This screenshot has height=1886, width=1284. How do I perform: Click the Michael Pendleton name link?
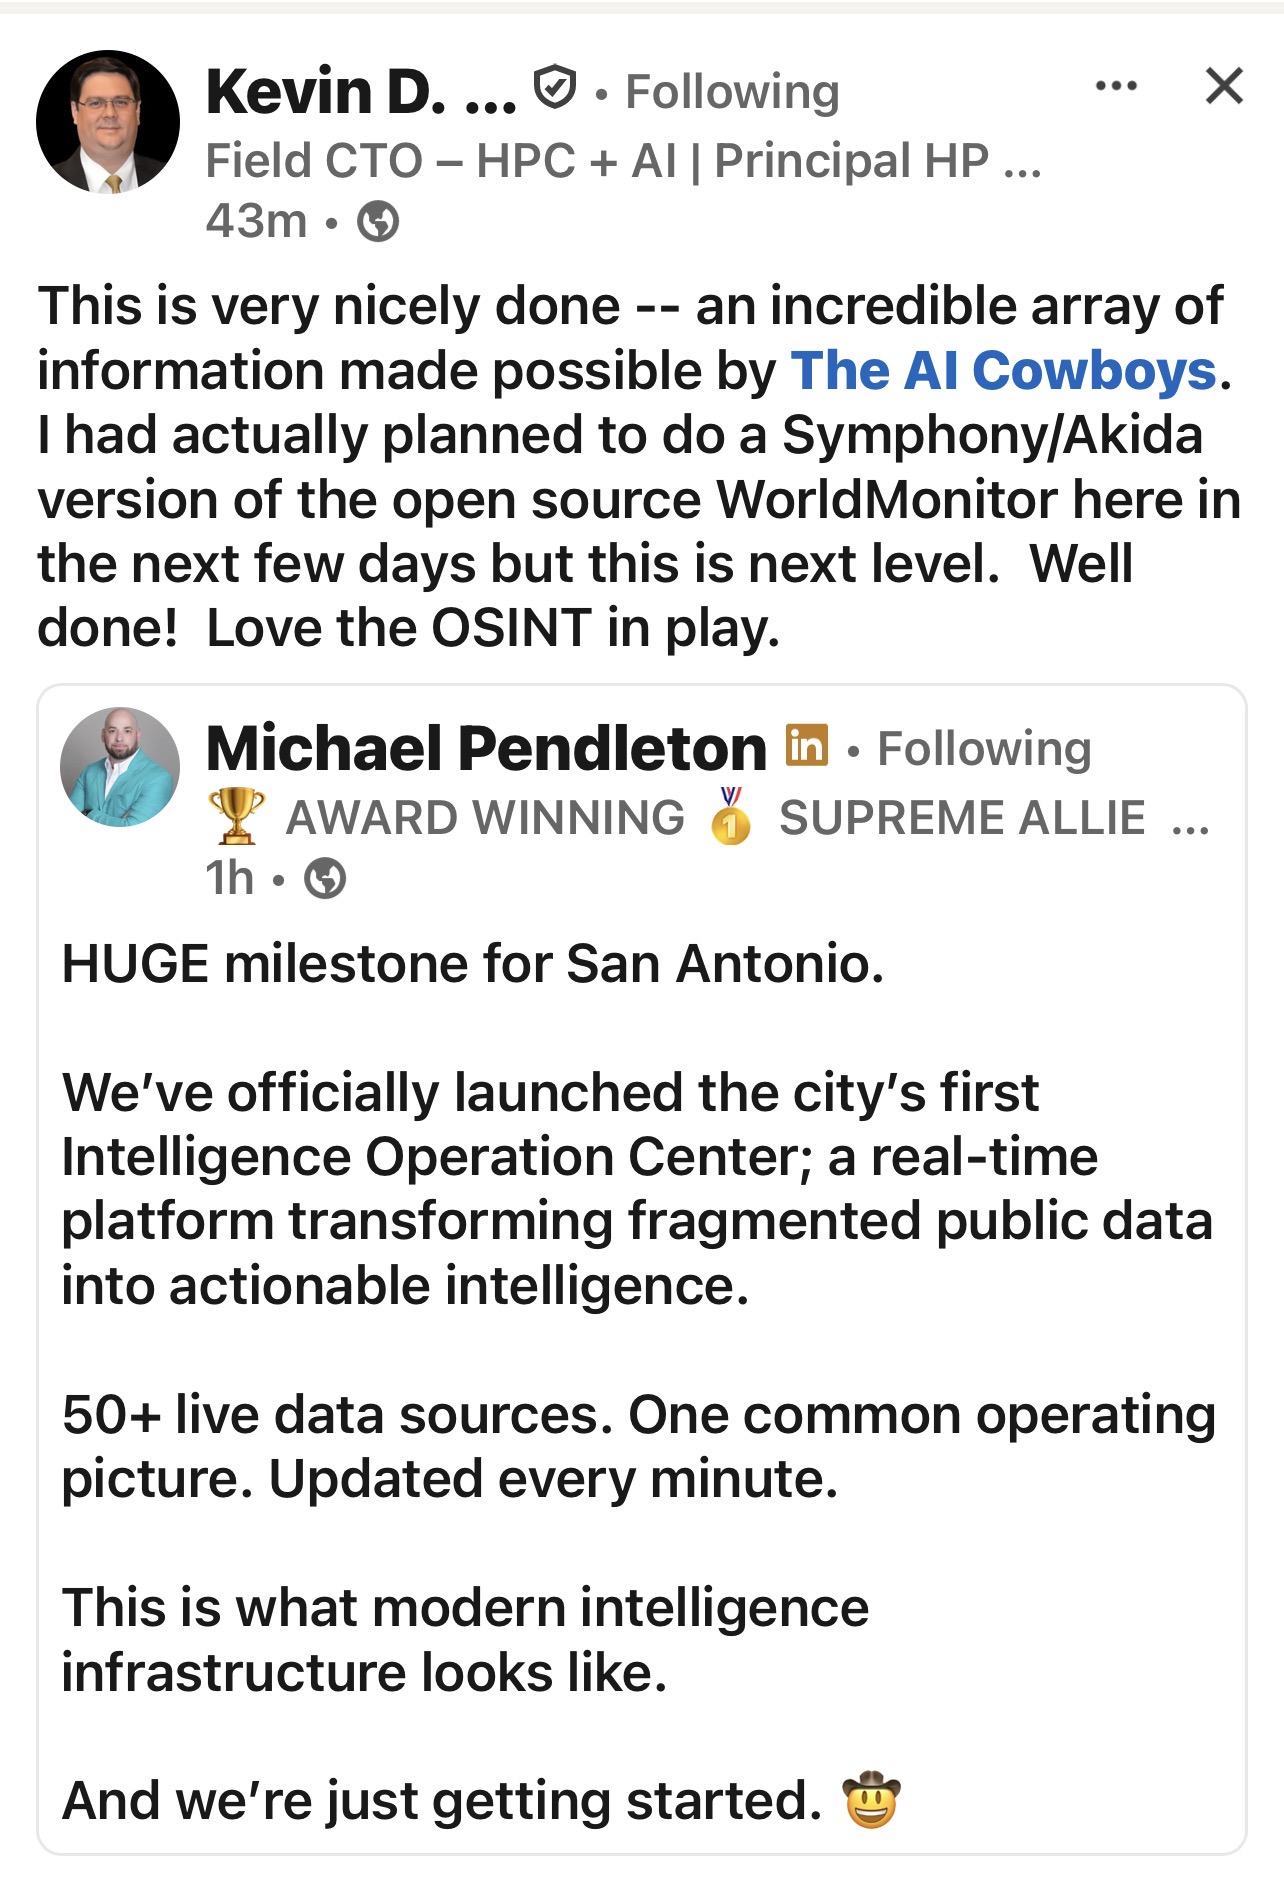(486, 749)
